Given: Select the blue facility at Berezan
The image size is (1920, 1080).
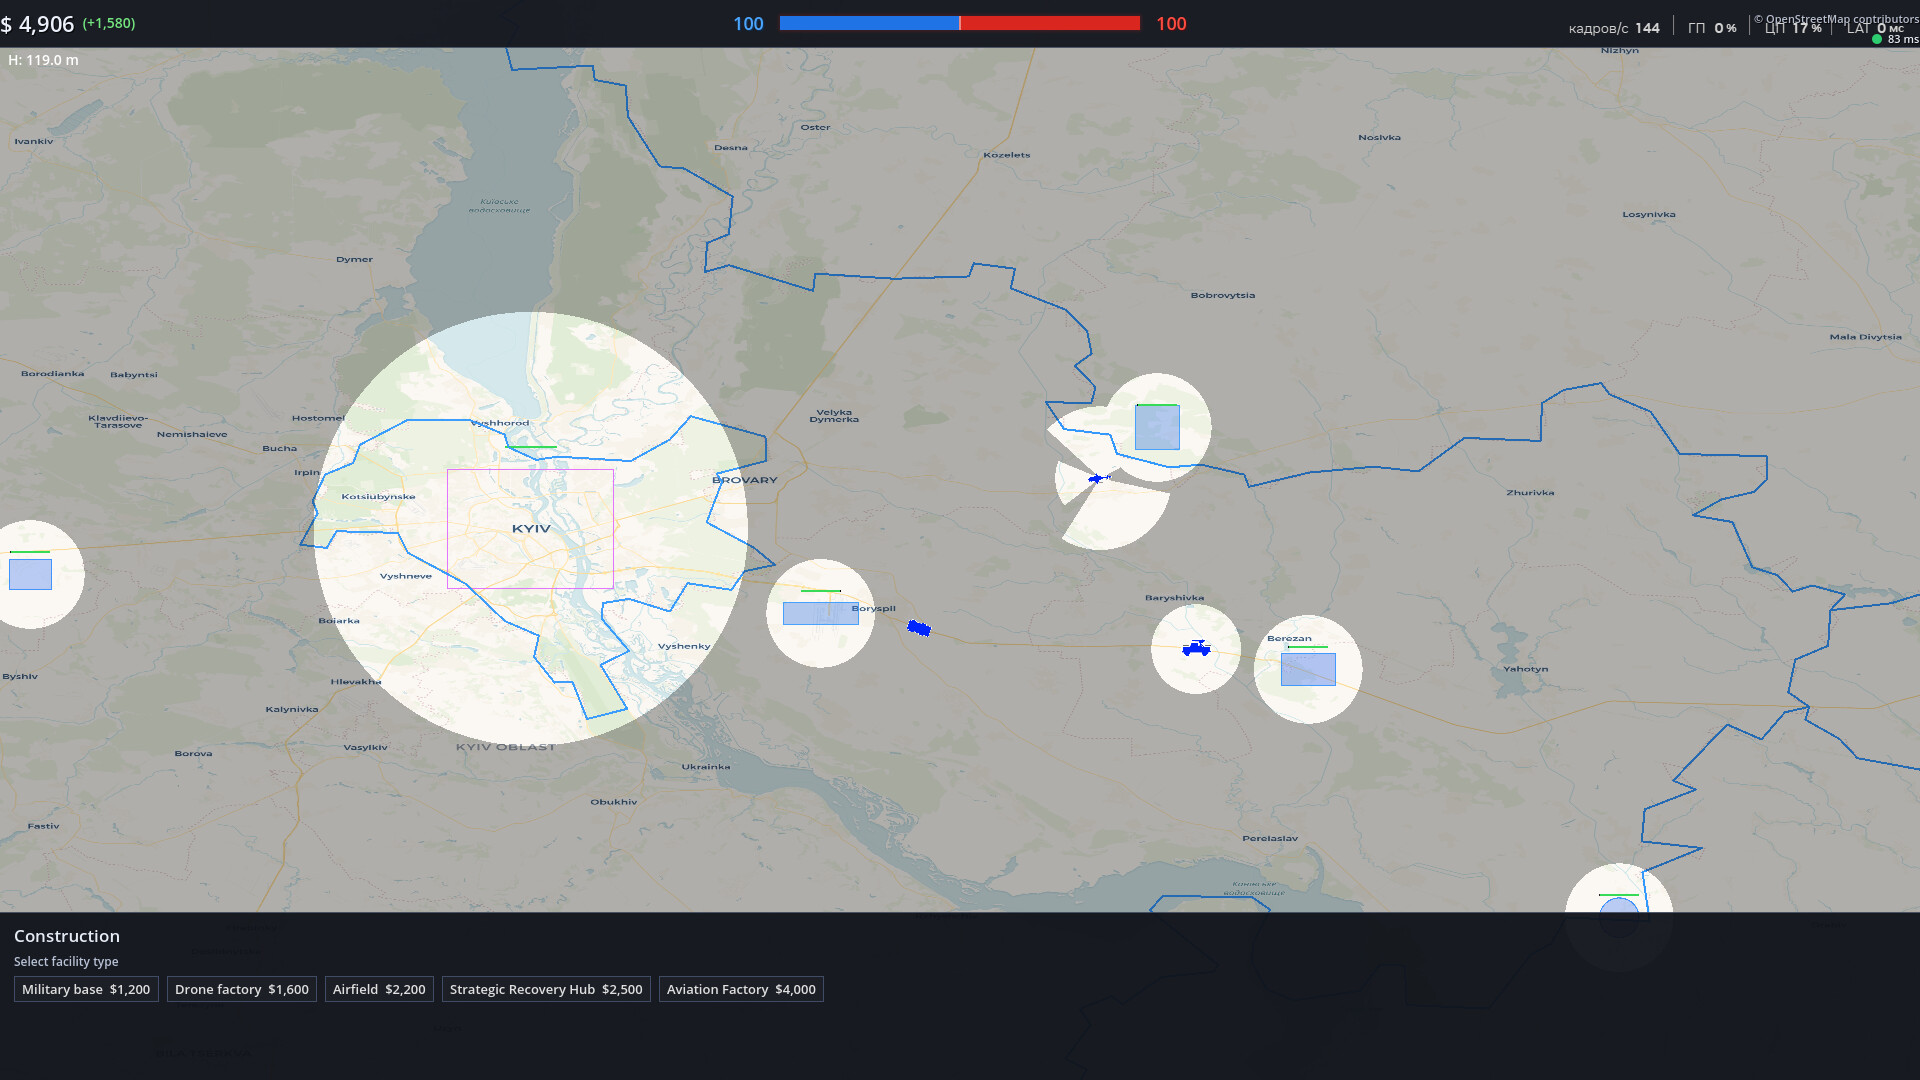Looking at the screenshot, I should [1308, 669].
